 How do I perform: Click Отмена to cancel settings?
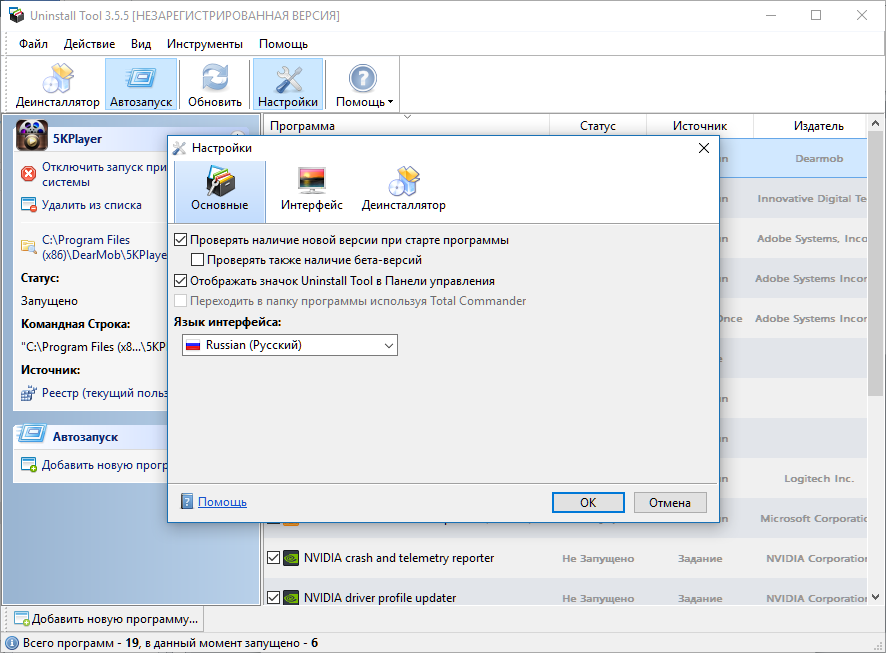click(x=670, y=502)
